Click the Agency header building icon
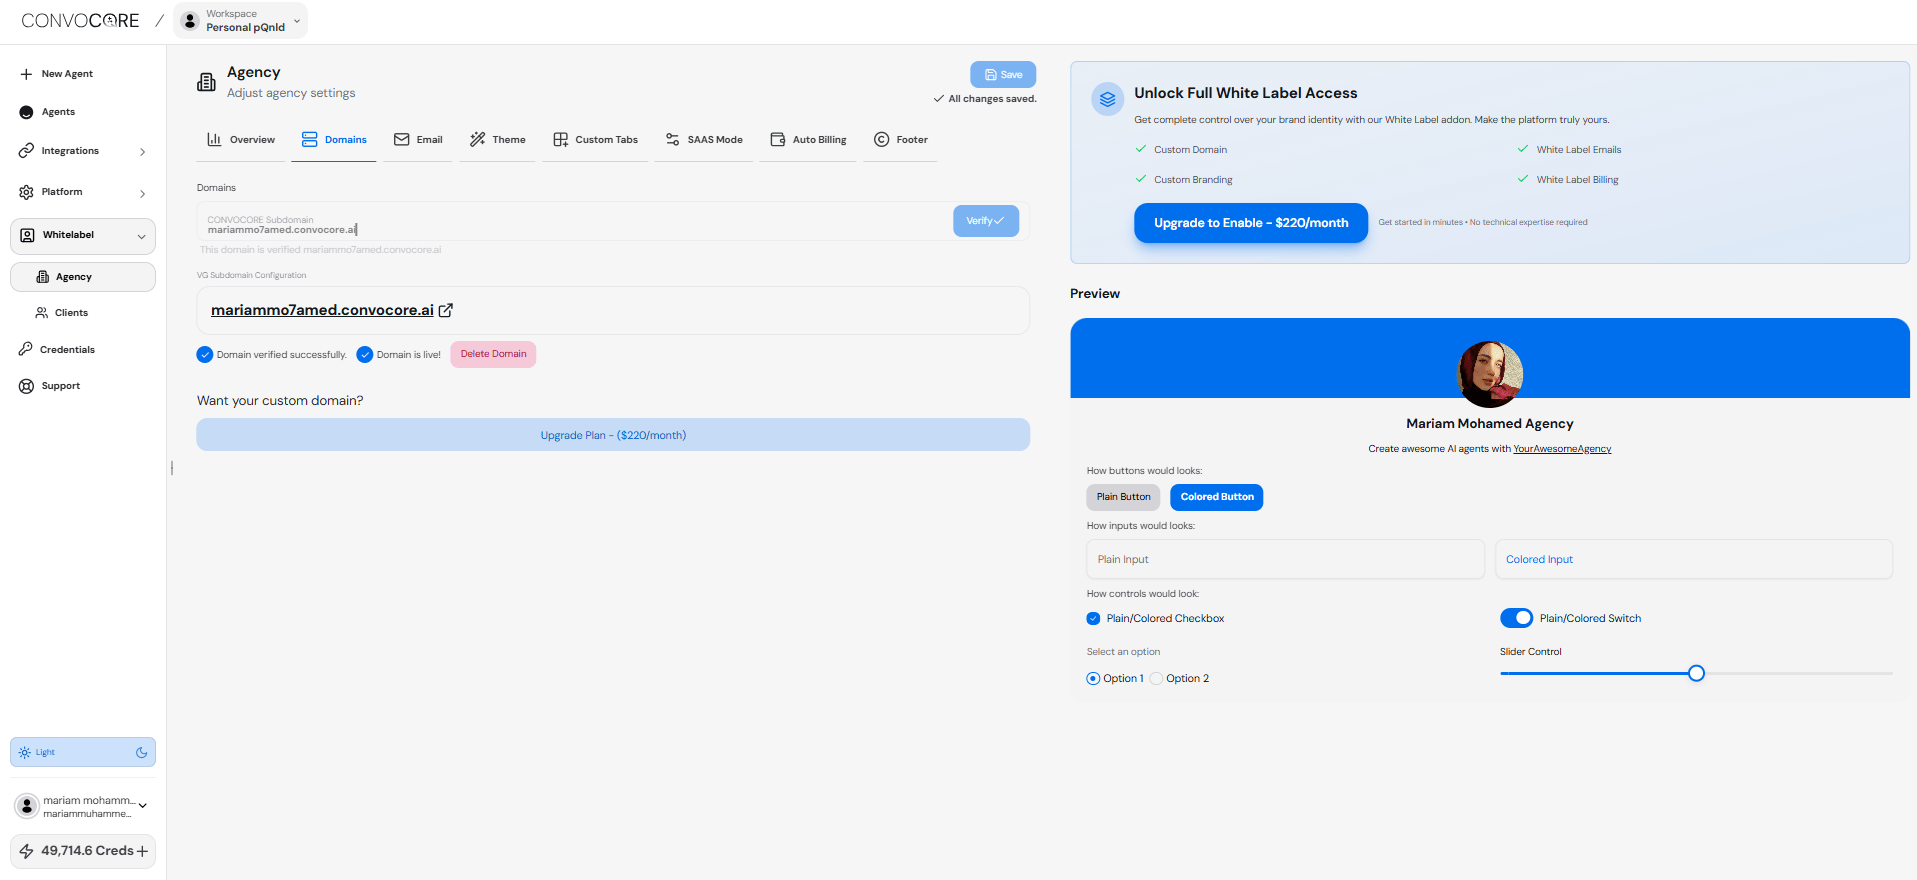Viewport: 1917px width, 880px height. pyautogui.click(x=206, y=82)
